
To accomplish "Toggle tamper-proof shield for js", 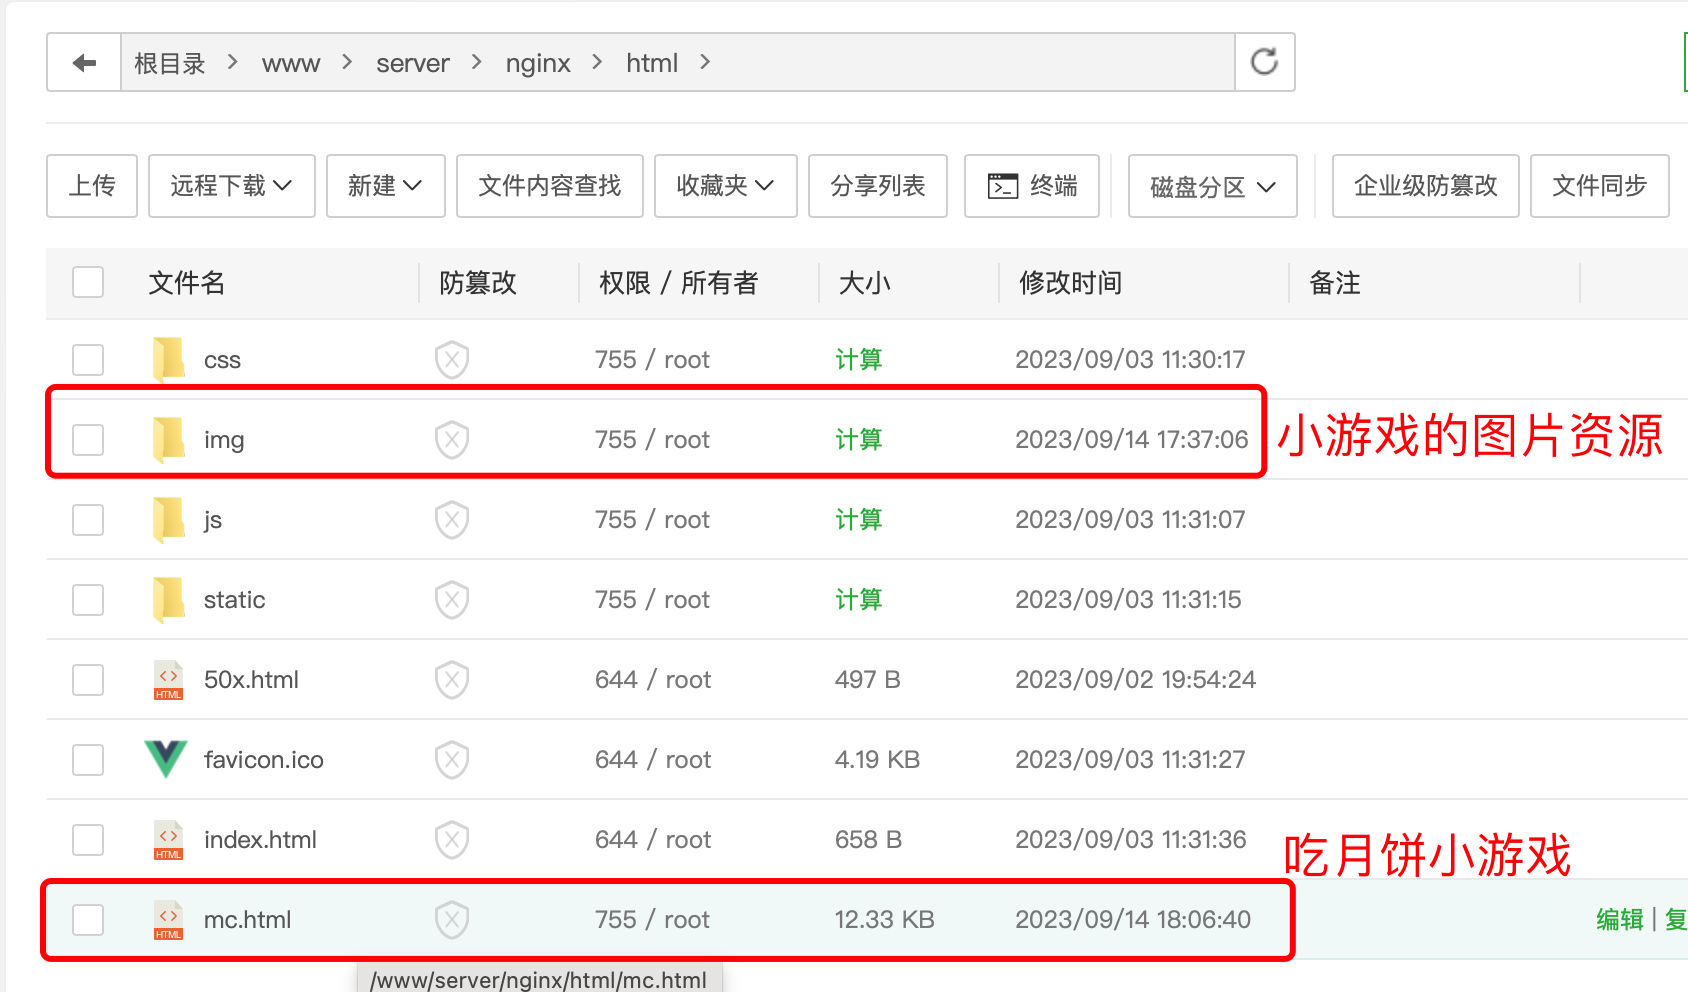I will tap(452, 520).
